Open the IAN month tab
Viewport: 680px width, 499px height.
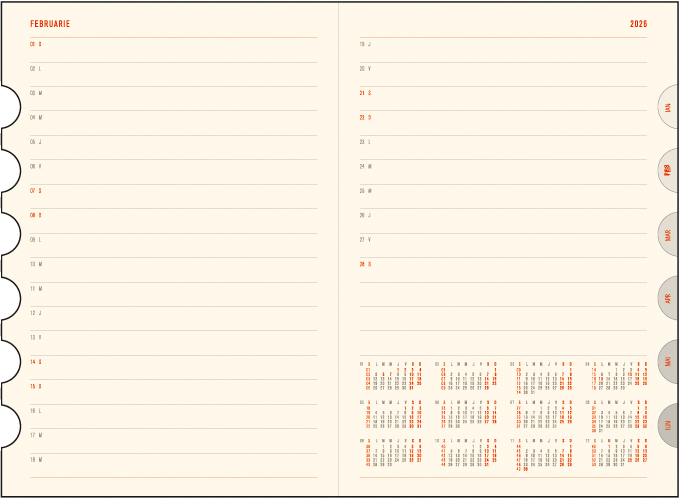coord(667,107)
